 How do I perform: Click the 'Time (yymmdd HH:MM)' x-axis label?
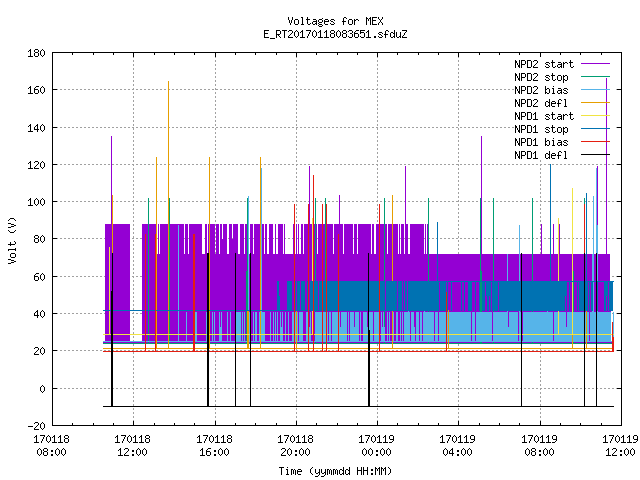[x=335, y=471]
